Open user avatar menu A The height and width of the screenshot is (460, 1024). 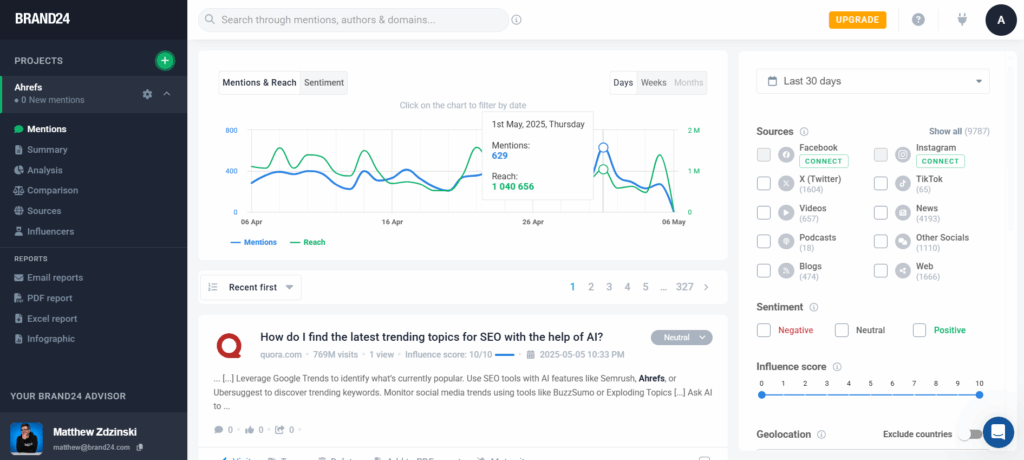(x=1001, y=20)
